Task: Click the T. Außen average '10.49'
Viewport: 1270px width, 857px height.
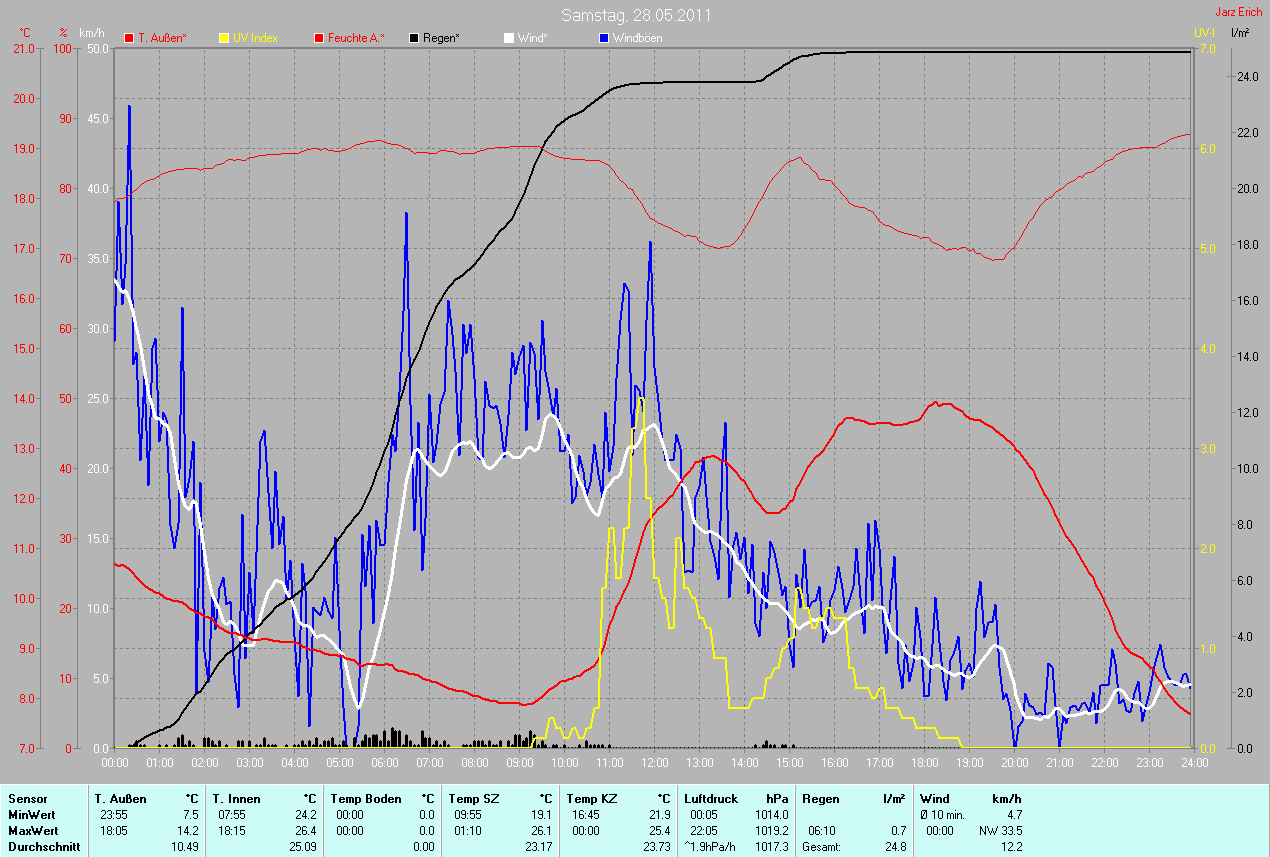Action: point(187,847)
